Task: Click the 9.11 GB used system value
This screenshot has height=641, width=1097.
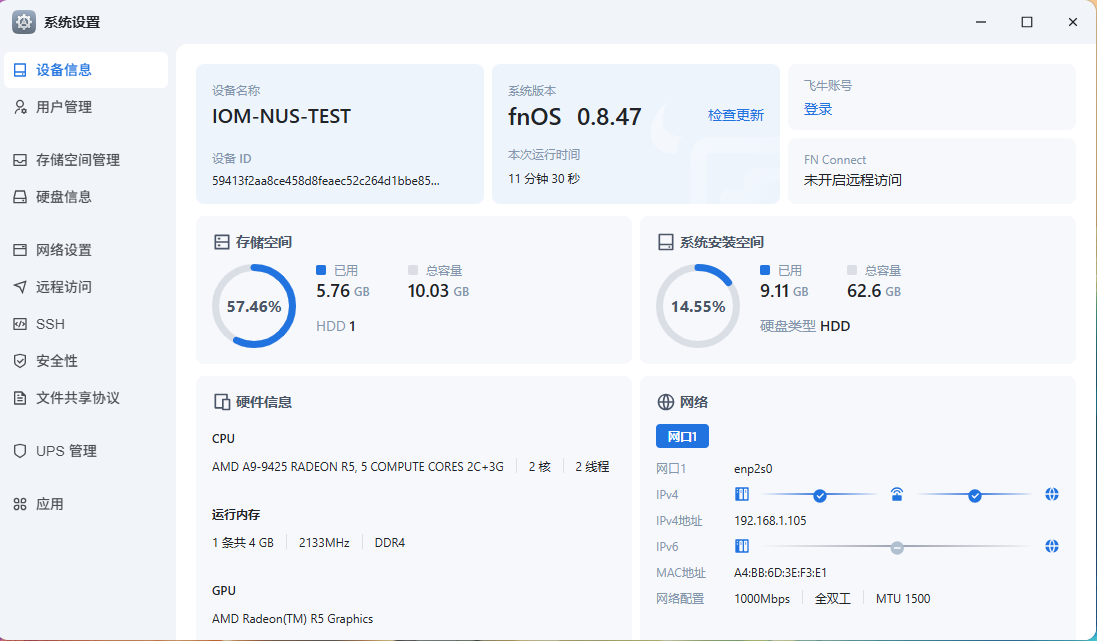Action: click(x=784, y=290)
